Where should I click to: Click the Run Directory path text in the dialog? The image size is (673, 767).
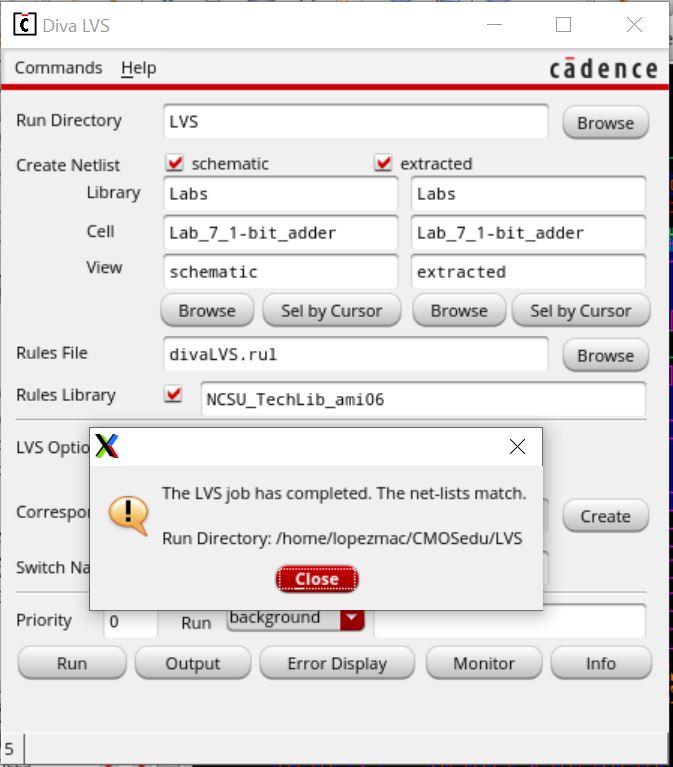pyautogui.click(x=342, y=538)
